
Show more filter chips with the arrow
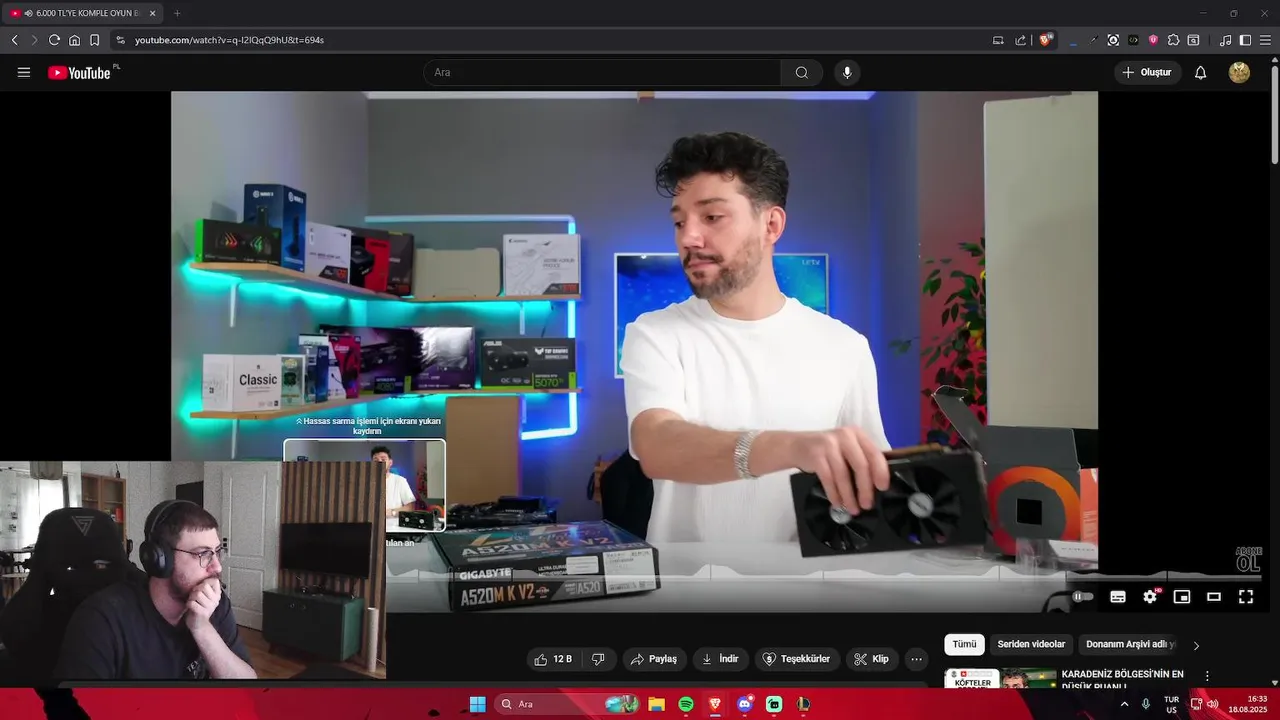(1196, 645)
